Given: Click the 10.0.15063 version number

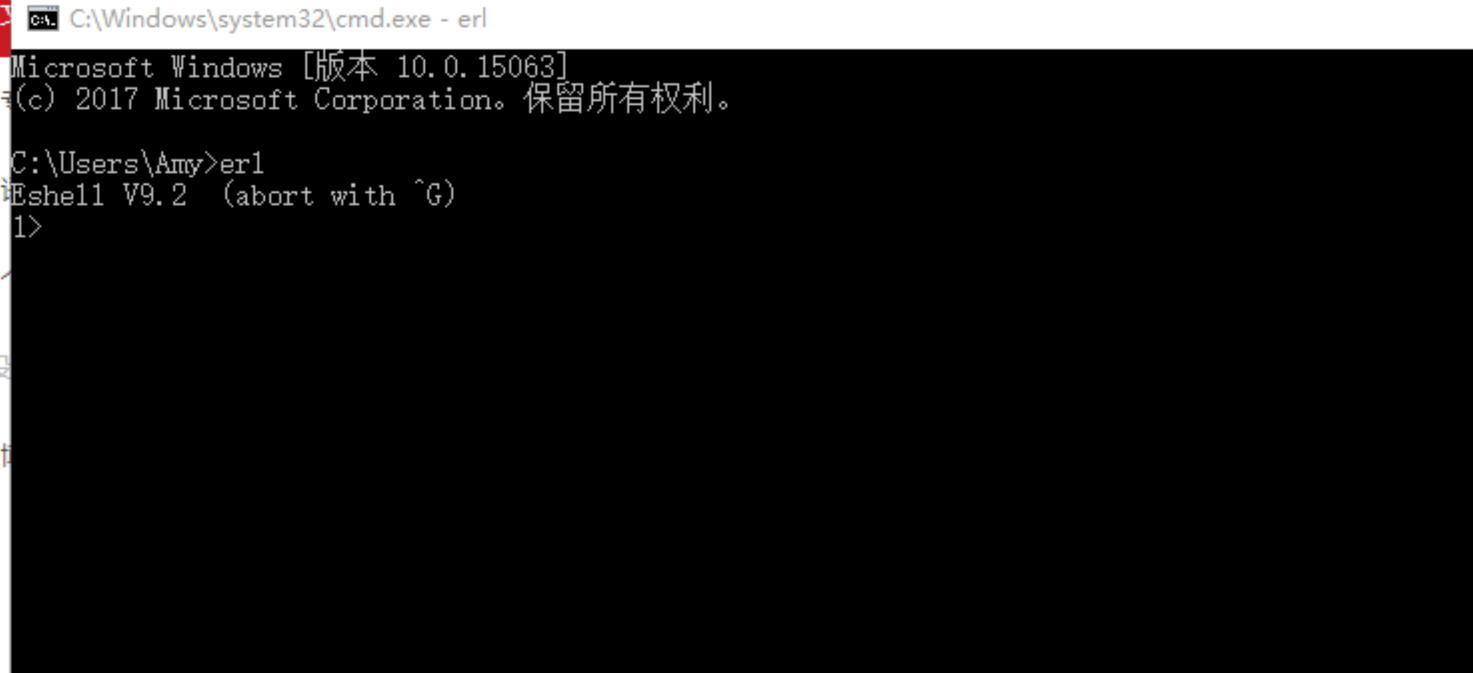Looking at the screenshot, I should 475,67.
